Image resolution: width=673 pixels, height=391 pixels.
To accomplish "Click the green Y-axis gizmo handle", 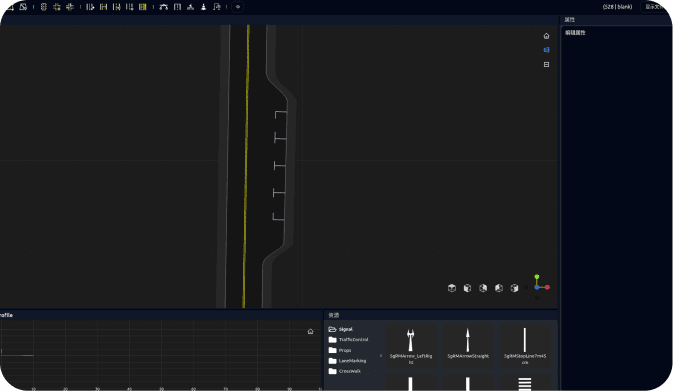I will pyautogui.click(x=537, y=277).
